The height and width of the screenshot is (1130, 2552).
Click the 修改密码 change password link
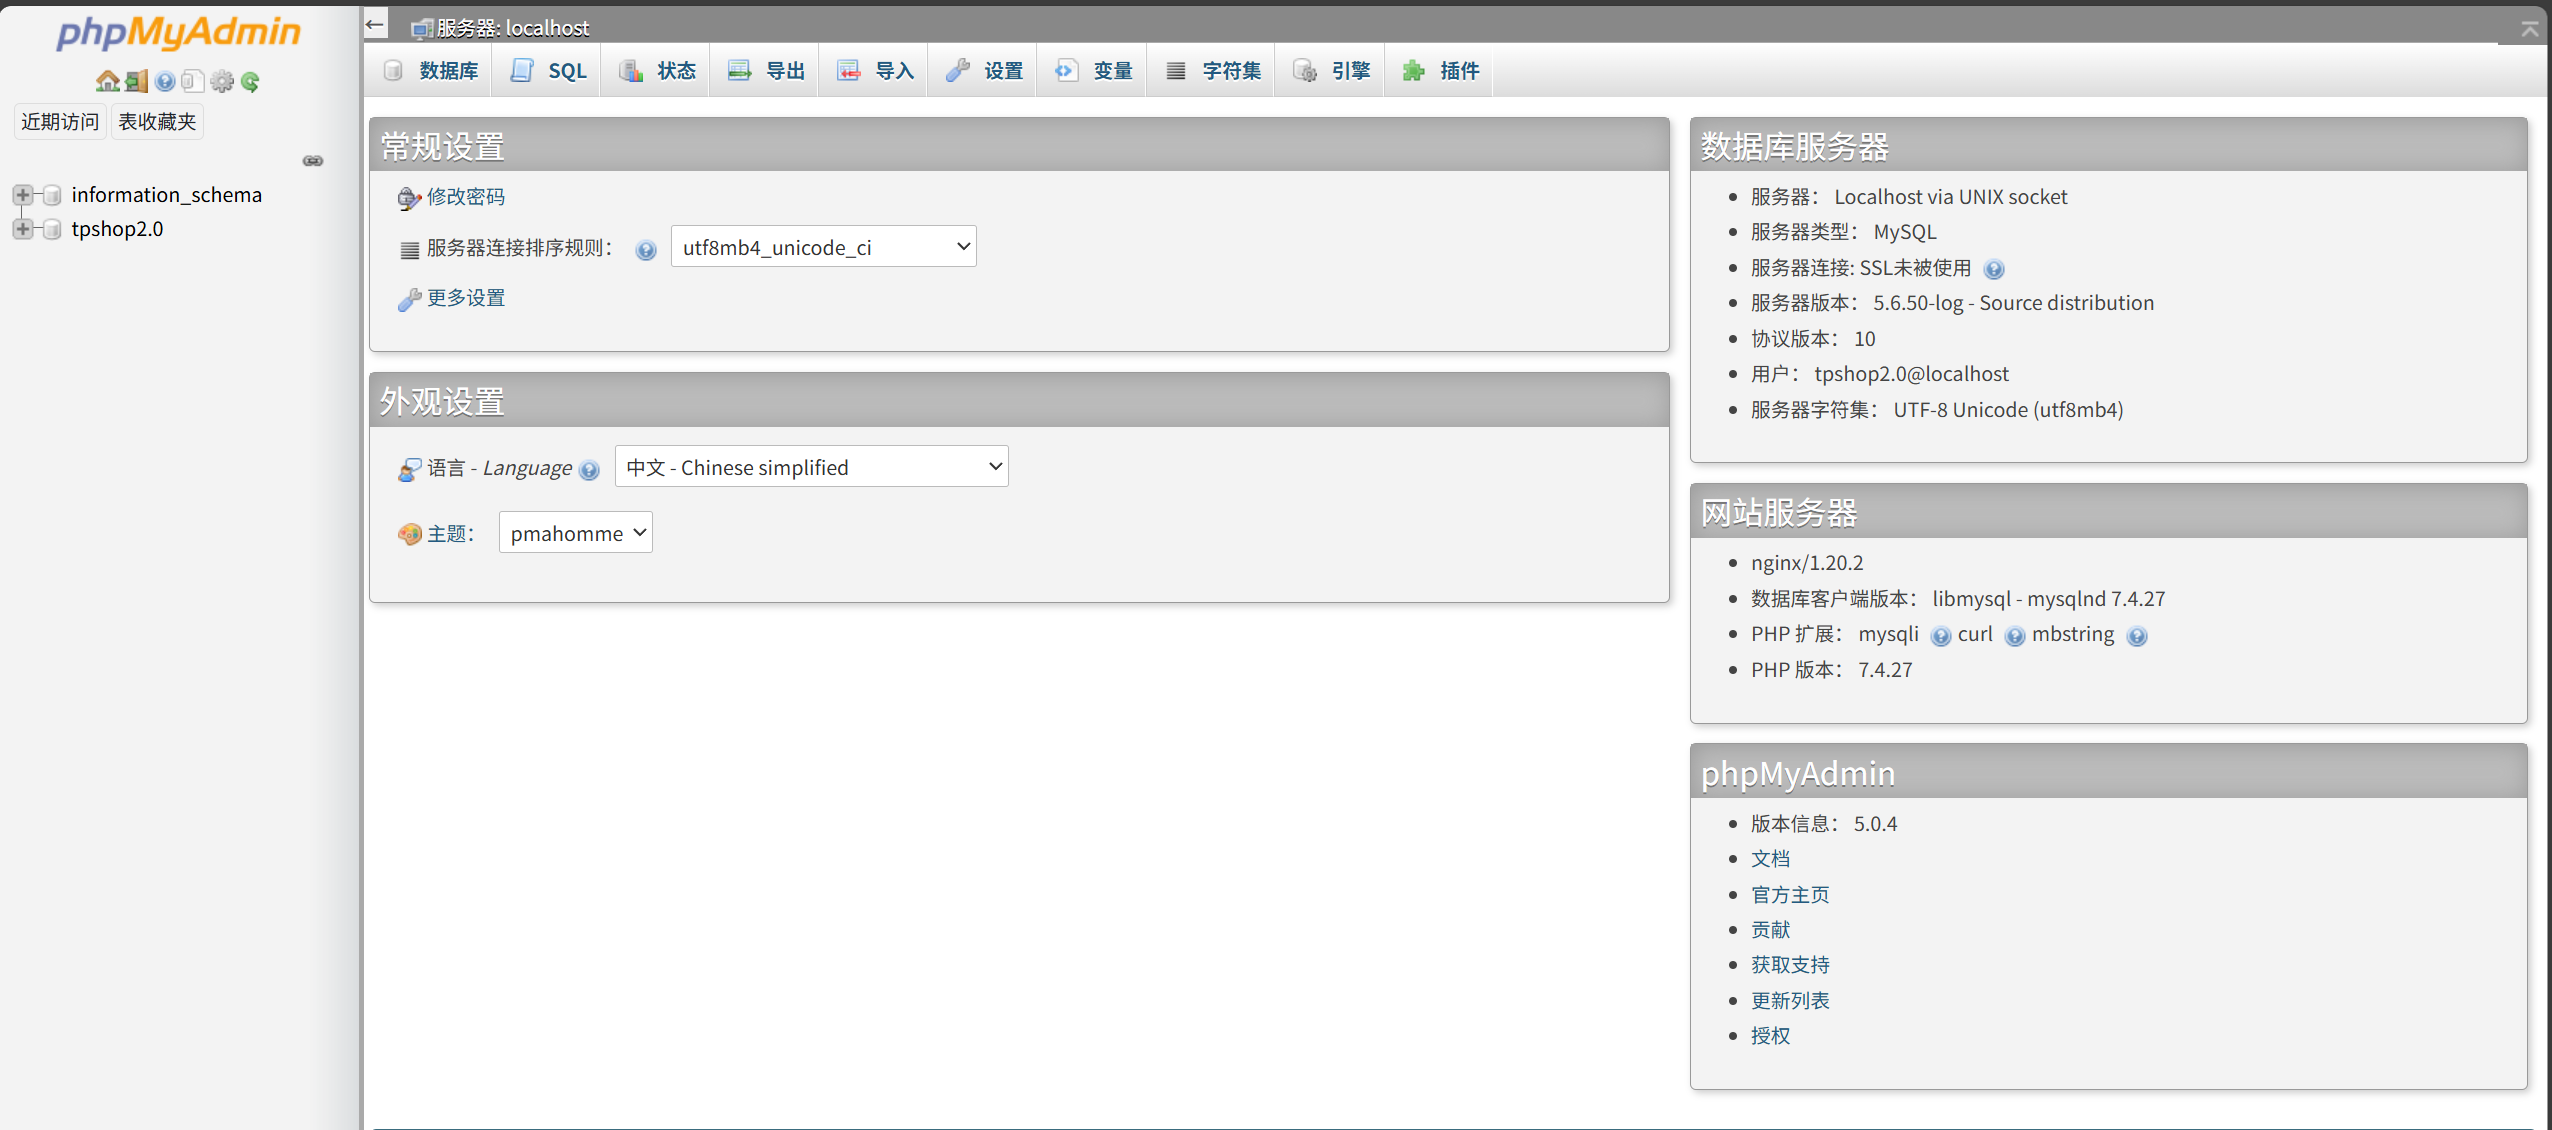tap(465, 197)
